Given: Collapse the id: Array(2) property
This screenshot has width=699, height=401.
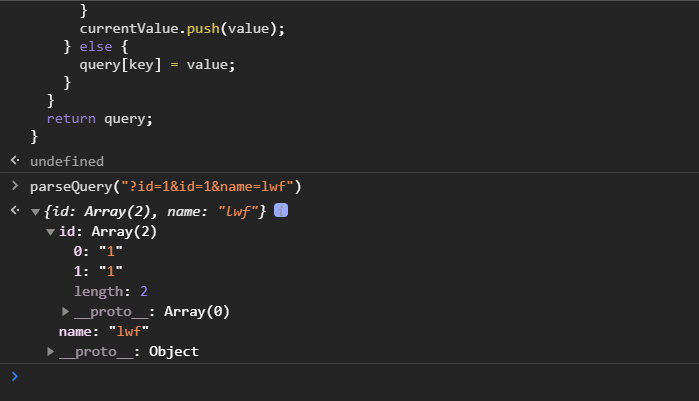Looking at the screenshot, I should click(51, 232).
